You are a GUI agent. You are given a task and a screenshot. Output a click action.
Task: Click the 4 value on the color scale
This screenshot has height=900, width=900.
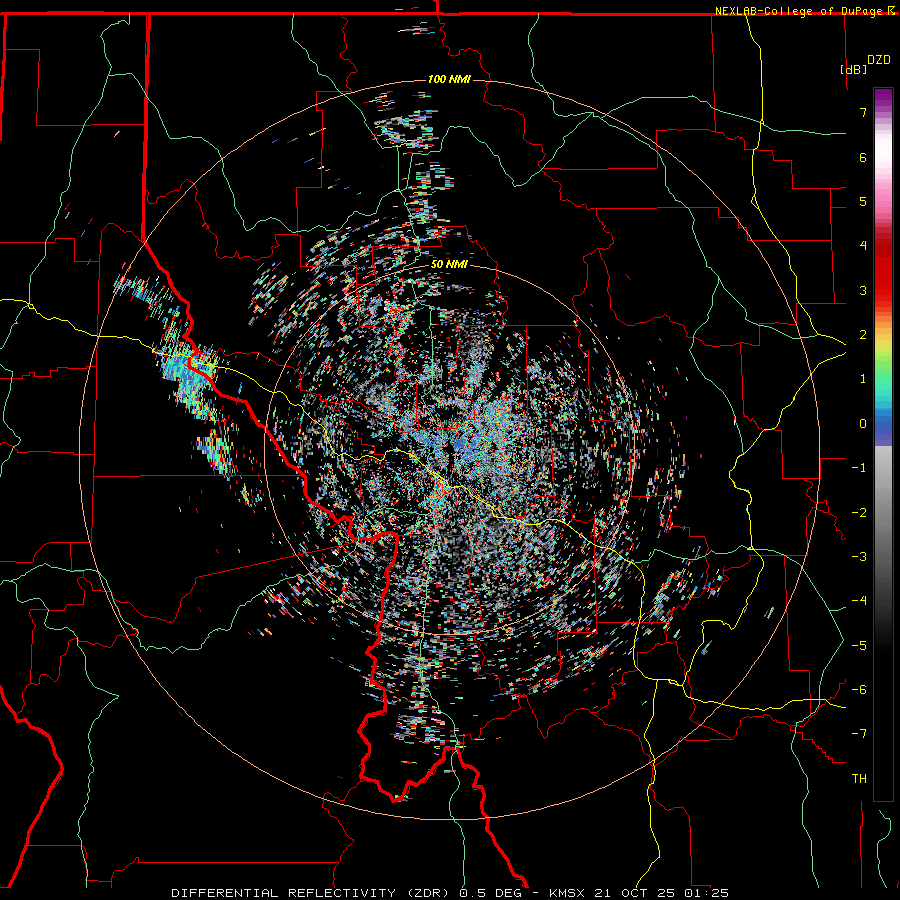point(863,246)
